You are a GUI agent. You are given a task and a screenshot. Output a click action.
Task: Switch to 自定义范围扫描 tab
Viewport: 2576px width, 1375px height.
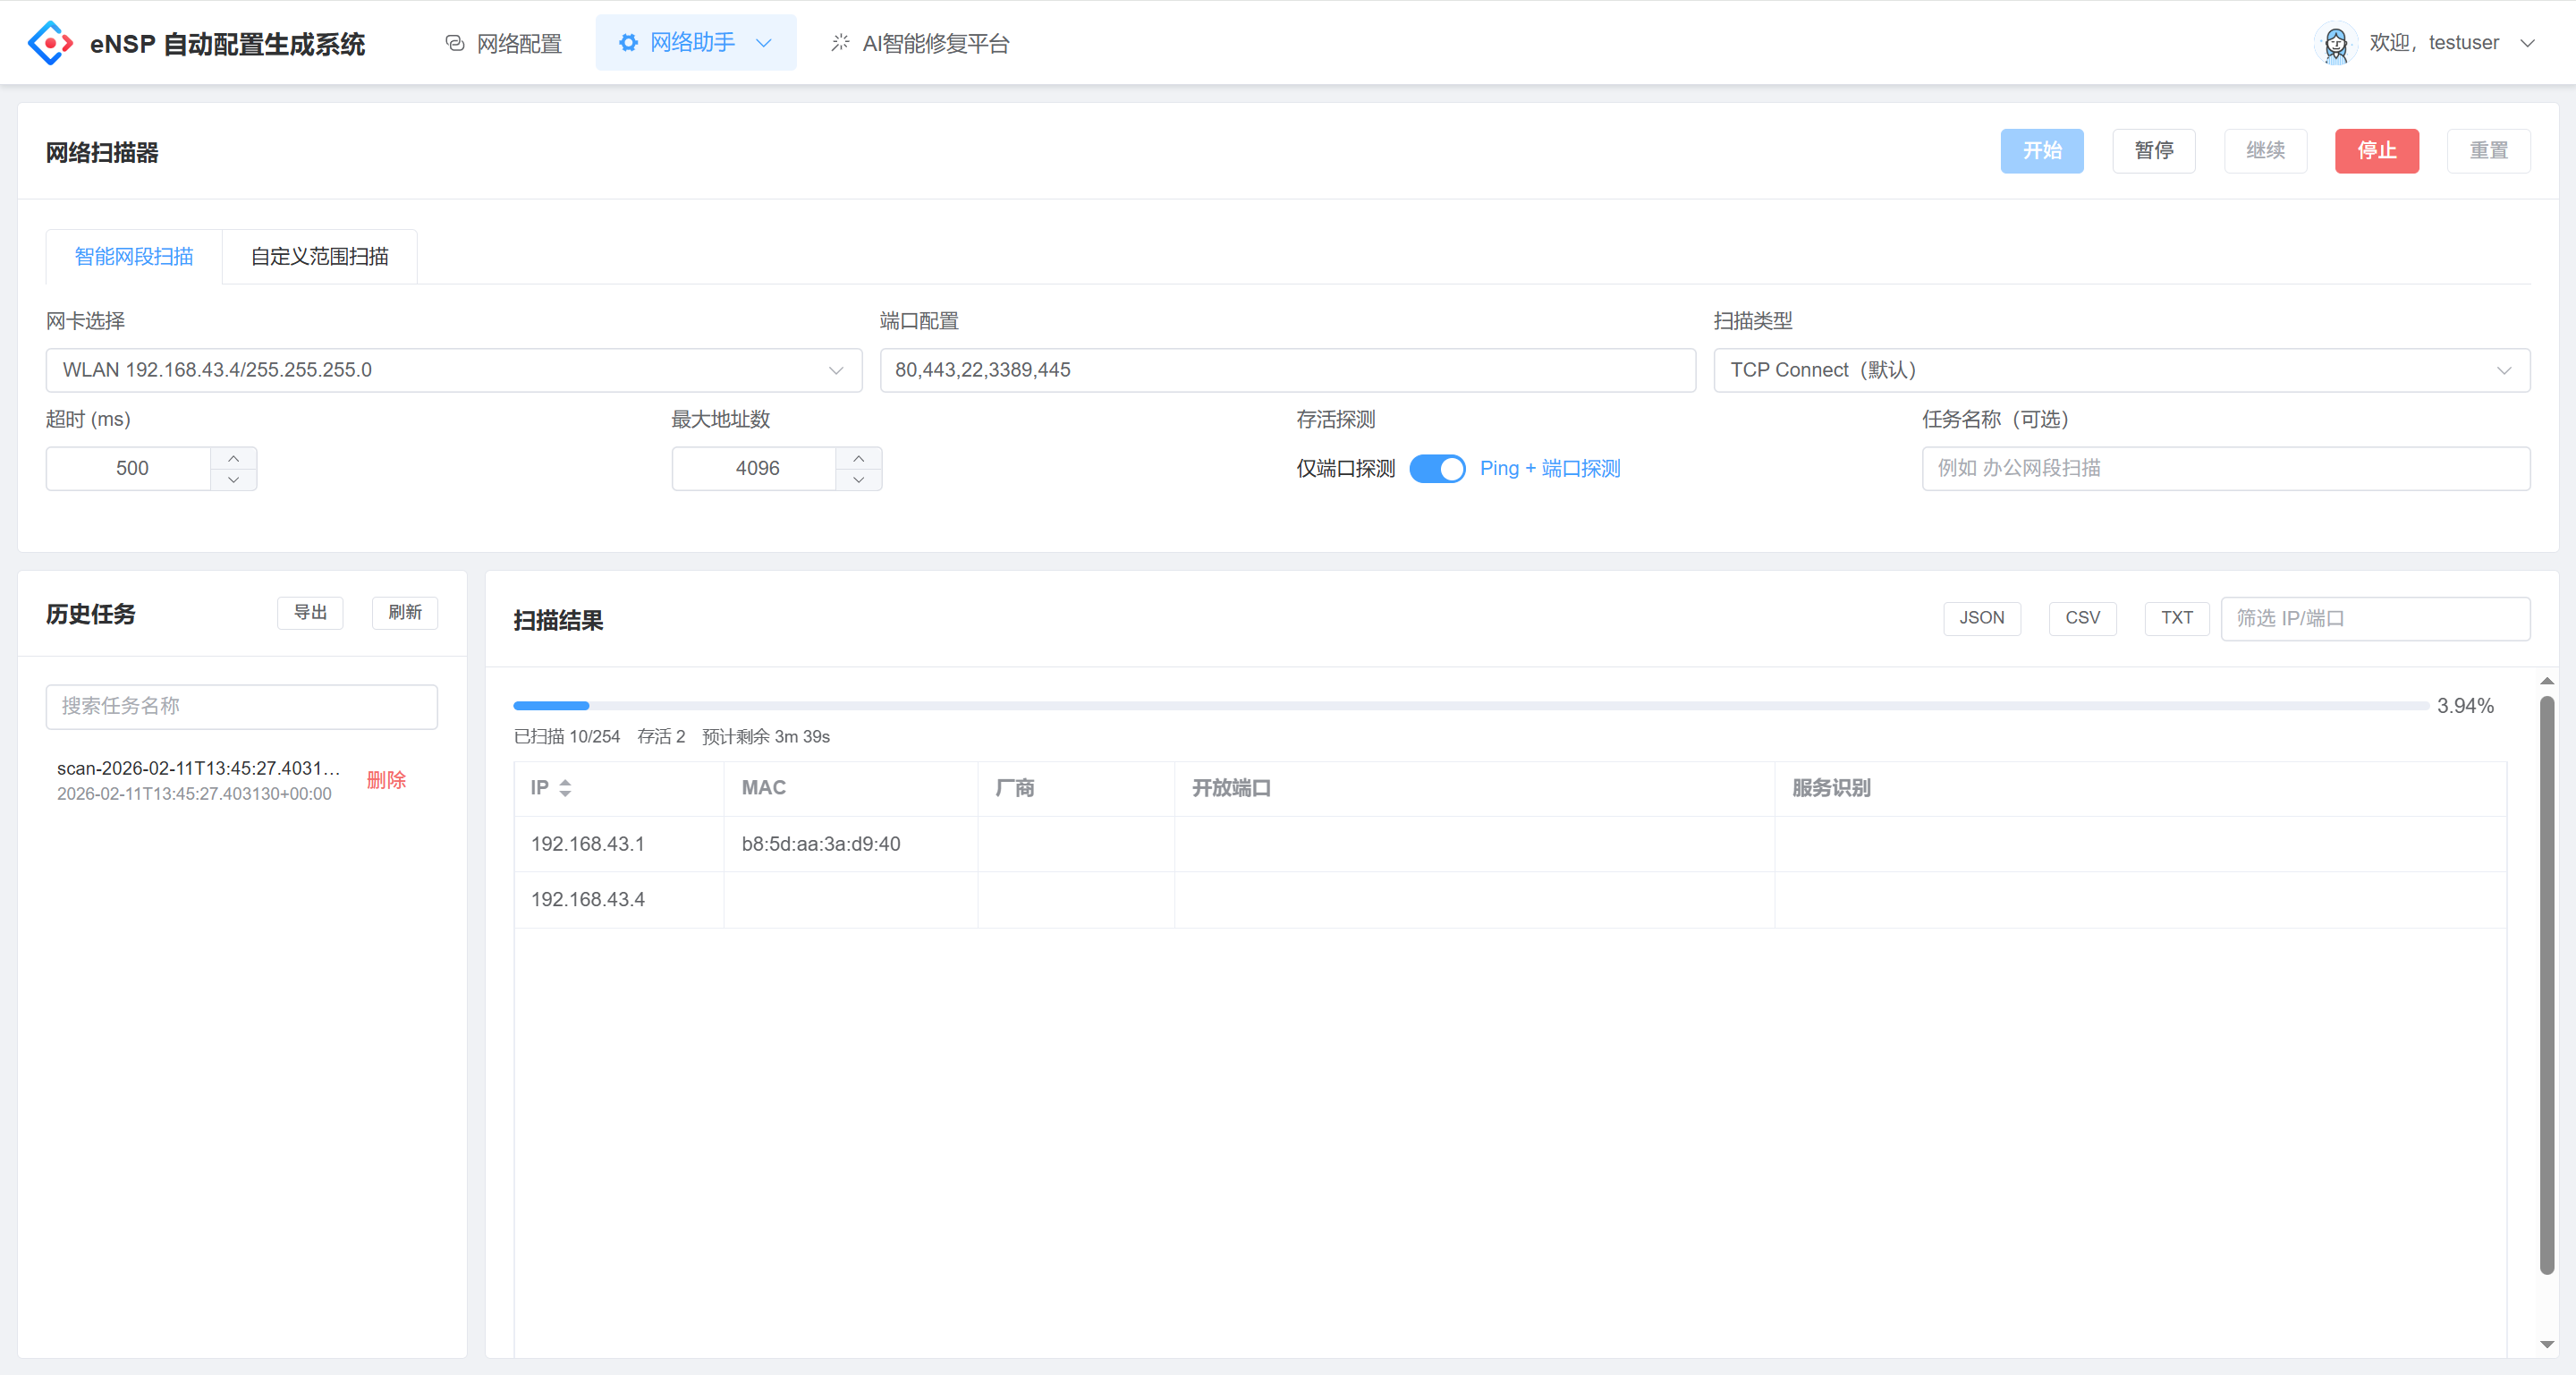(x=319, y=257)
